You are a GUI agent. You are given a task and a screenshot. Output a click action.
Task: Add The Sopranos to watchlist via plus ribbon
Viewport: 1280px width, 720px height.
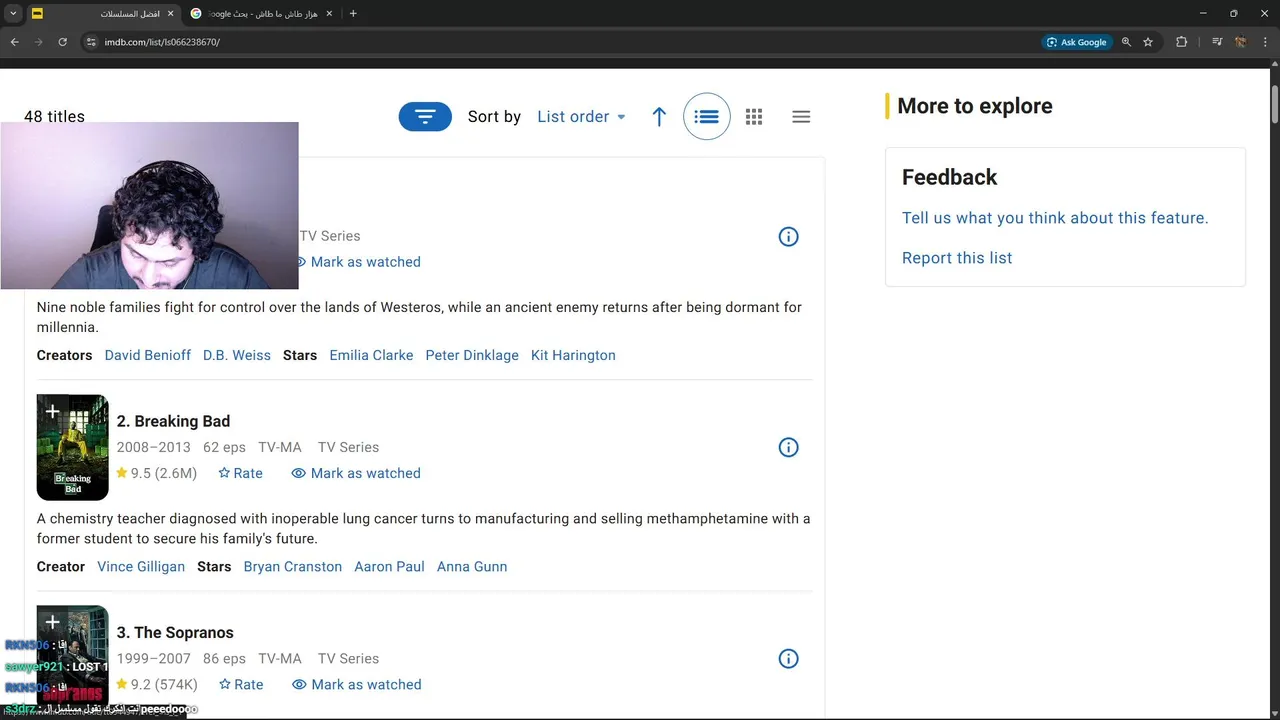tap(52, 622)
